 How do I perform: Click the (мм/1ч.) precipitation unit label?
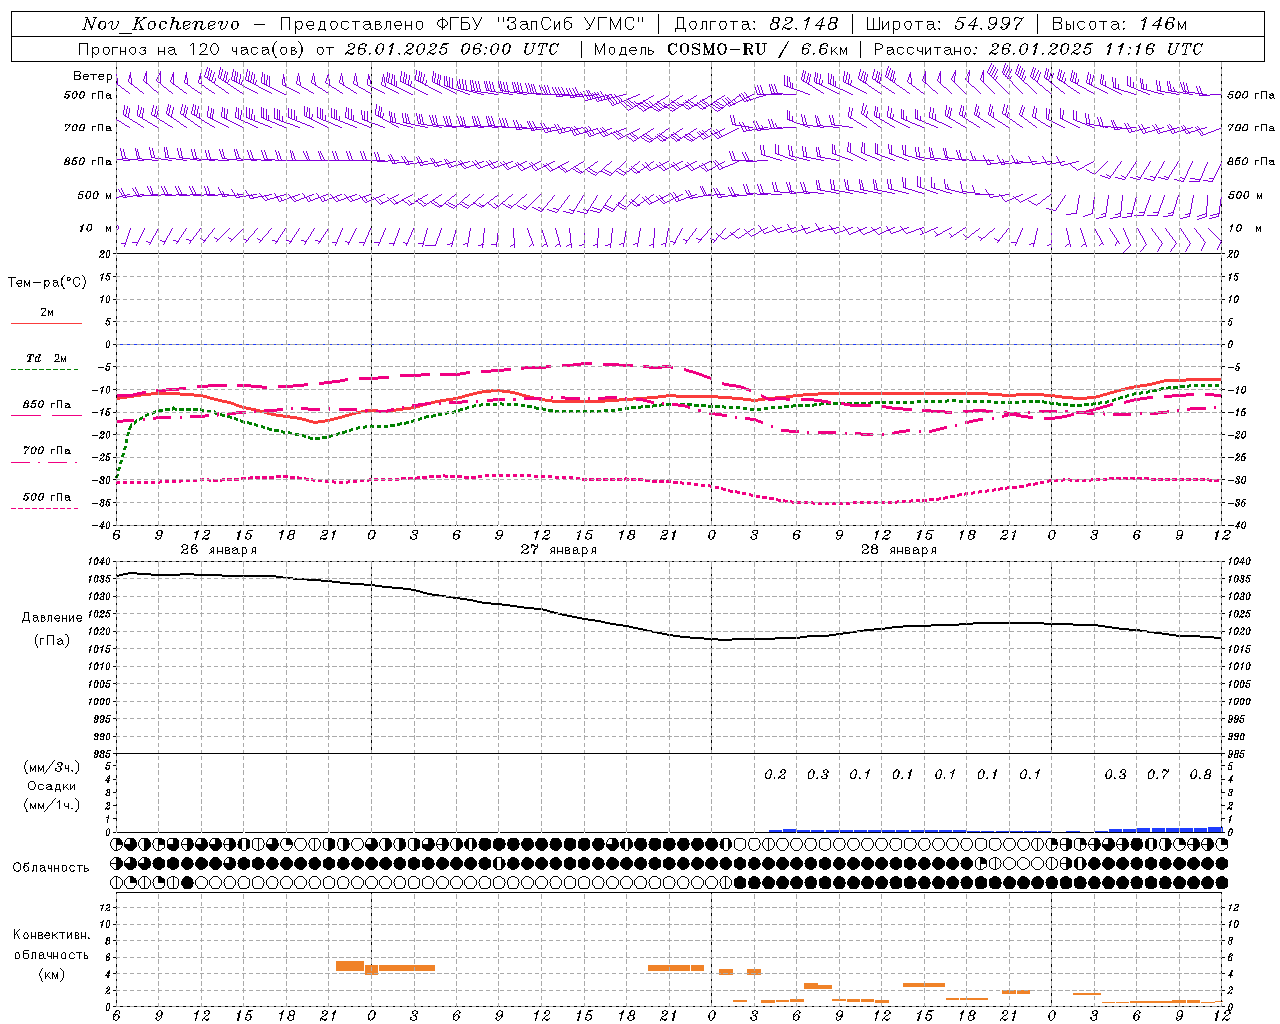(x=52, y=805)
